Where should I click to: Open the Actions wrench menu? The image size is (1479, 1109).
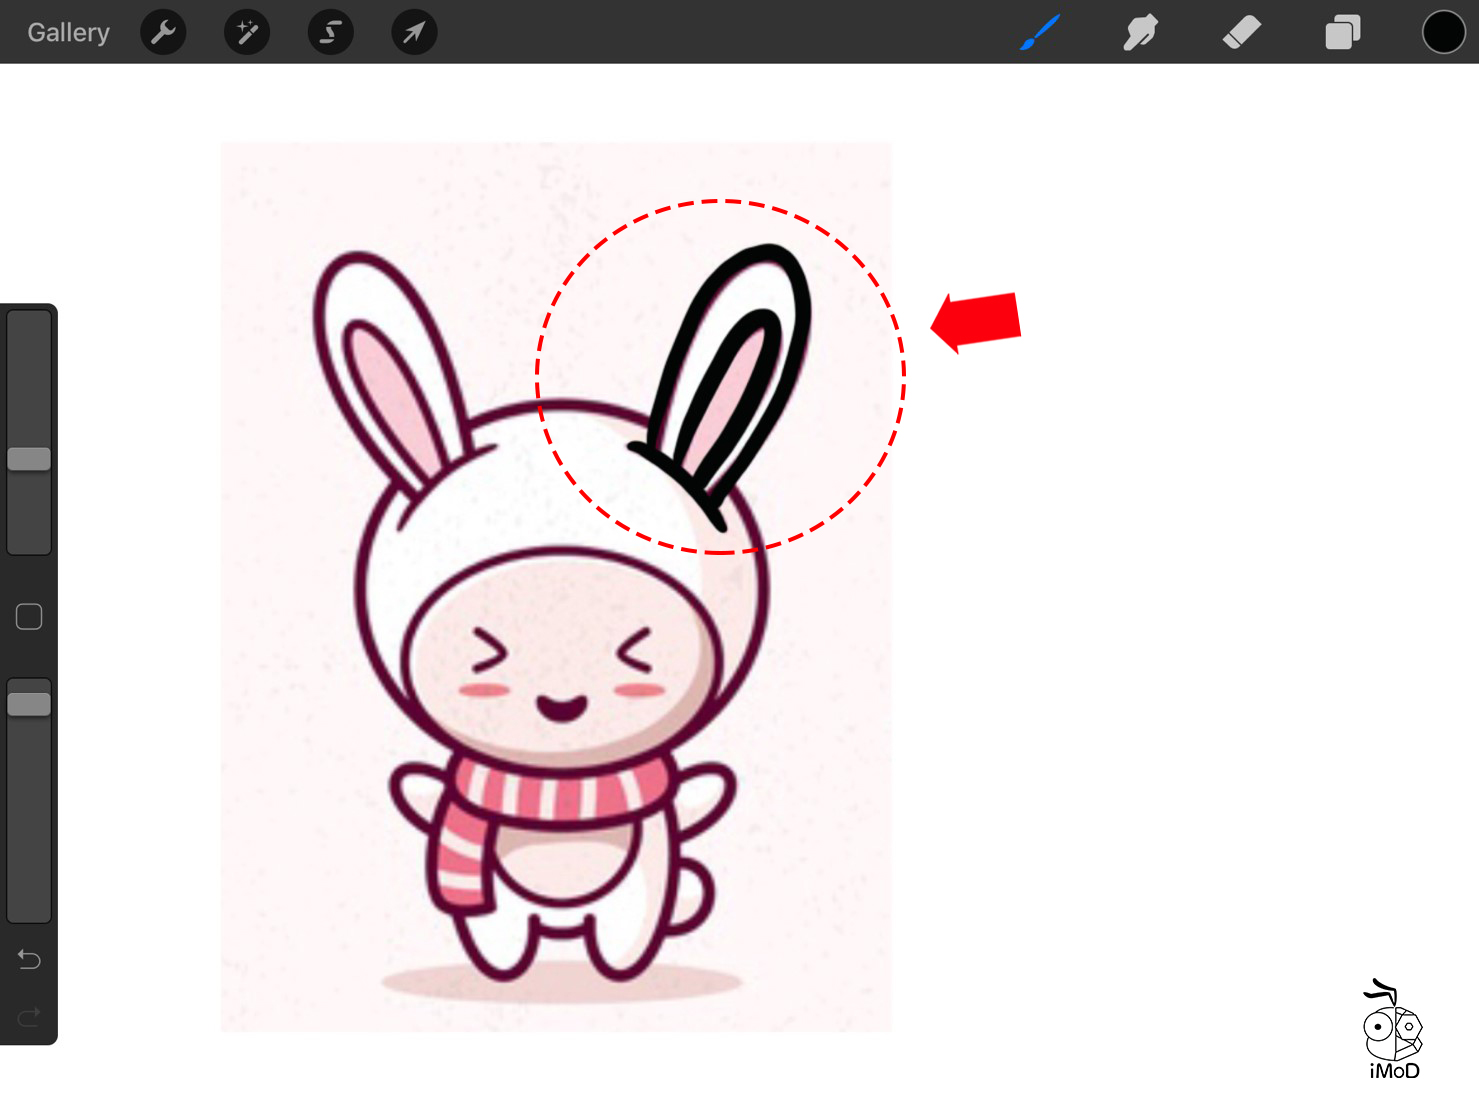click(163, 33)
